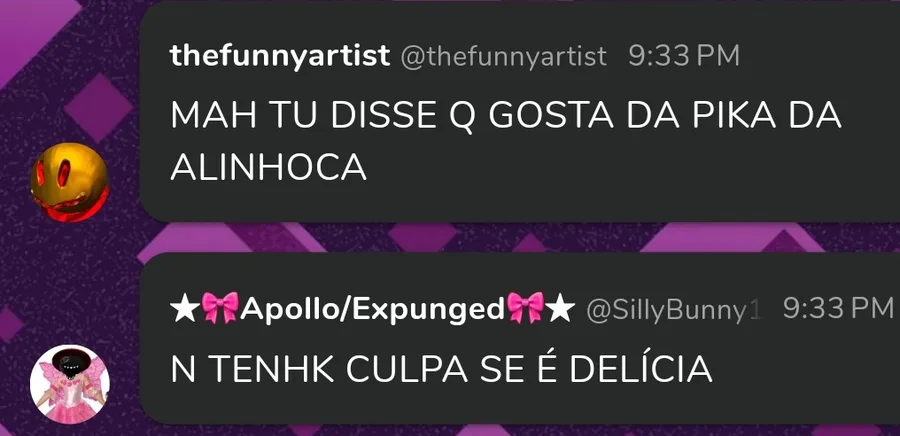The width and height of the screenshot is (900, 436).
Task: Open the pink fairy avatar of Apollo/Expunged
Action: pyautogui.click(x=69, y=384)
